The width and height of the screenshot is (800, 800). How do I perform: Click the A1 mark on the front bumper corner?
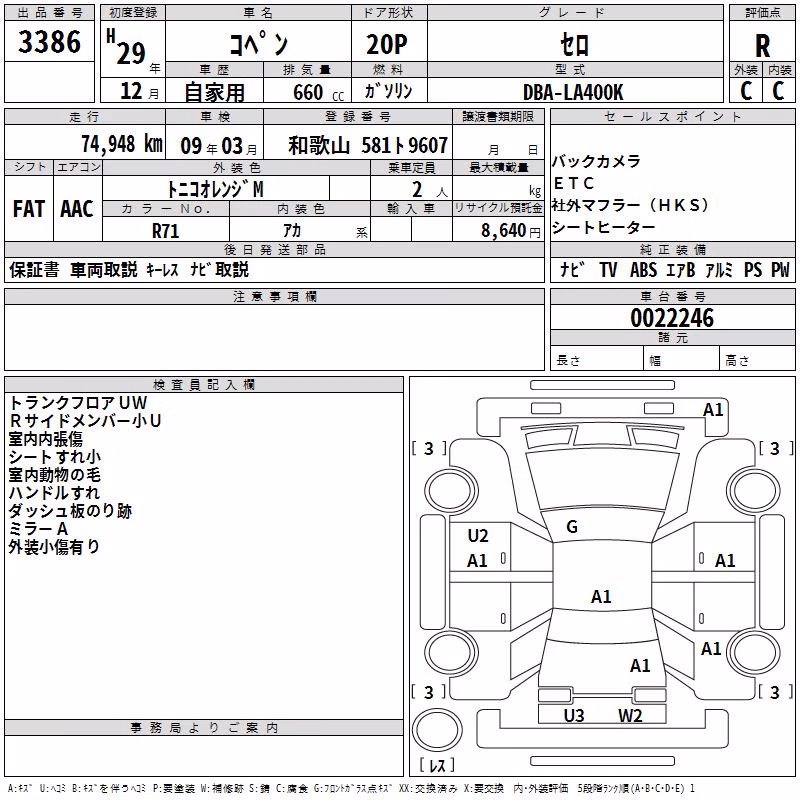[713, 409]
